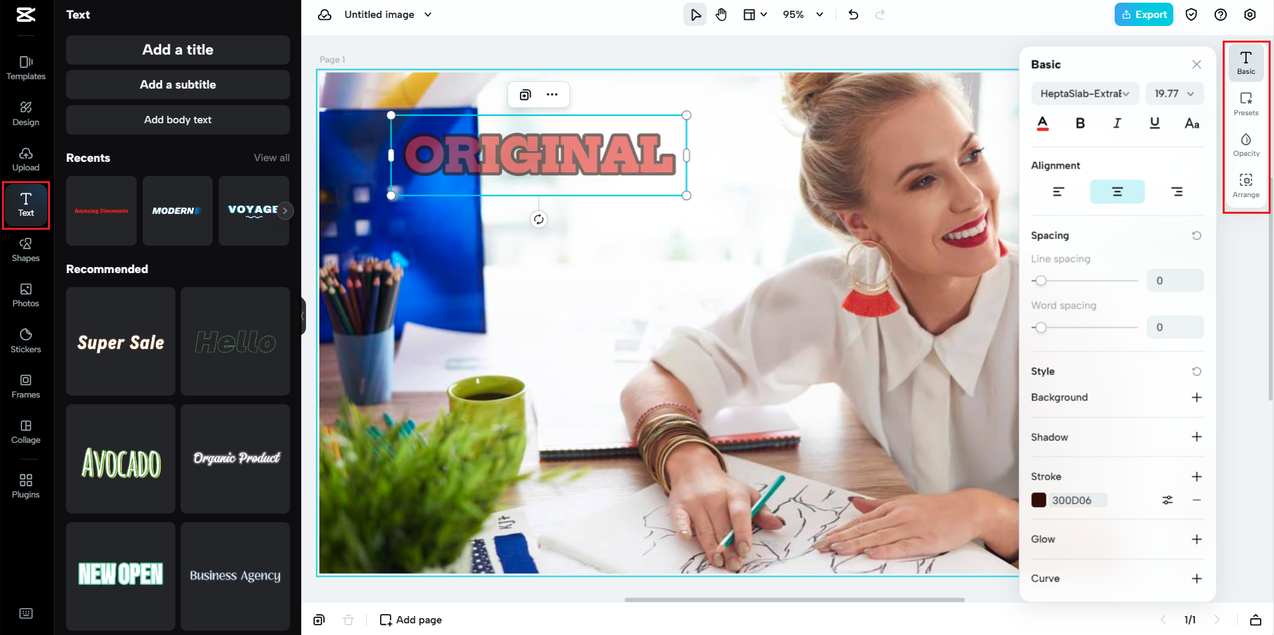The image size is (1274, 635).
Task: Toggle underline text formatting
Action: tap(1155, 123)
